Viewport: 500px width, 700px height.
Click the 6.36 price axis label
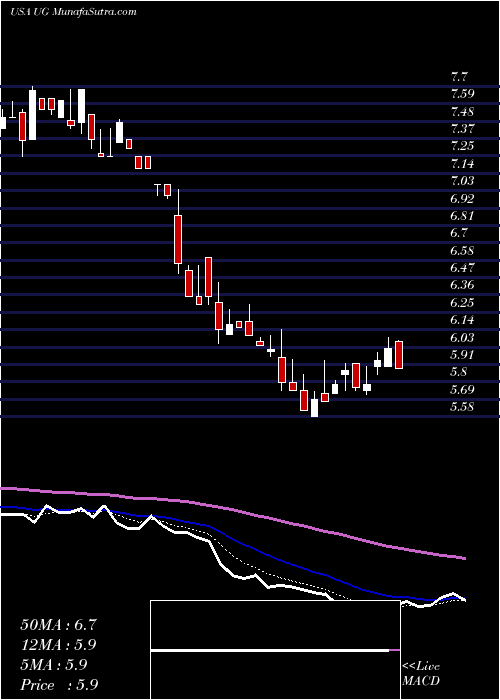click(462, 285)
